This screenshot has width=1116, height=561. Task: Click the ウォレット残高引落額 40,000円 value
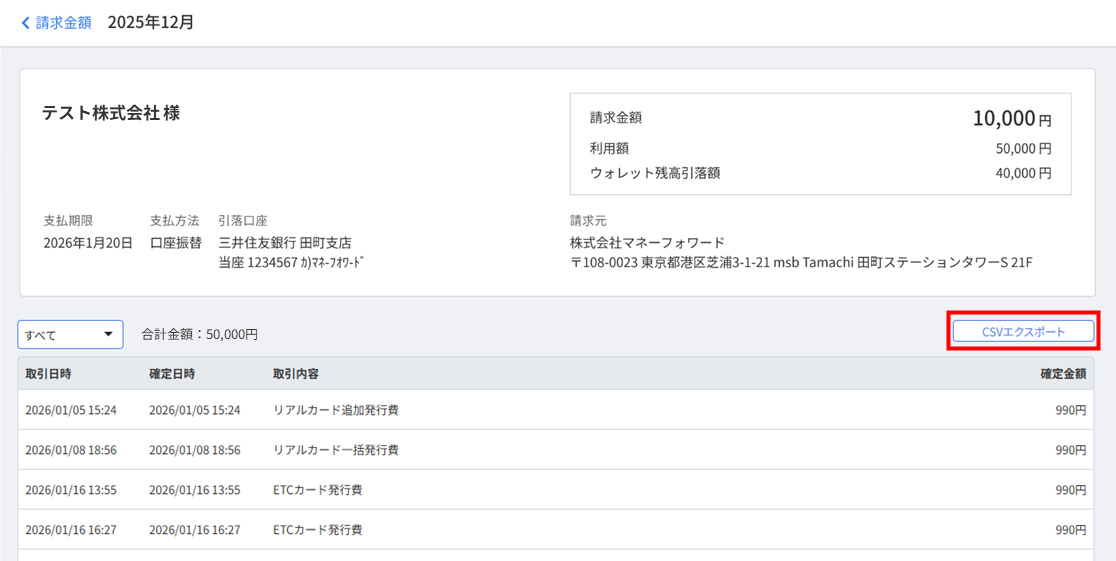pyautogui.click(x=1023, y=173)
